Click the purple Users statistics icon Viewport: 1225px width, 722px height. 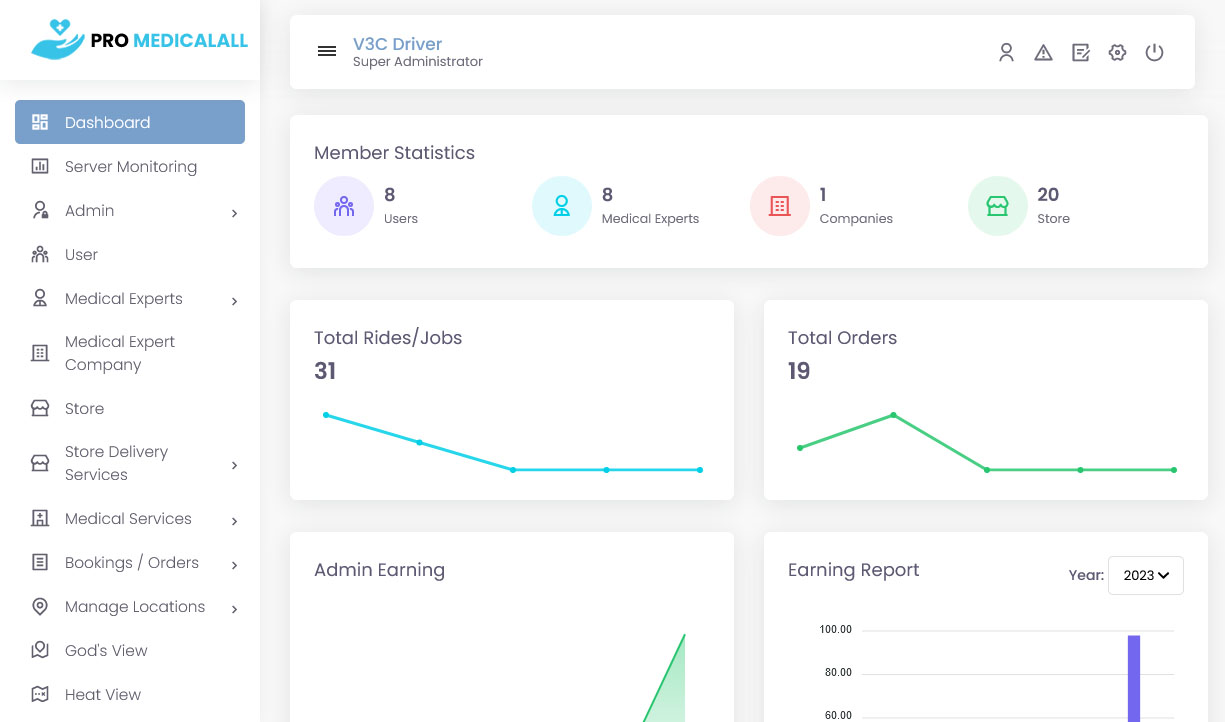(344, 206)
